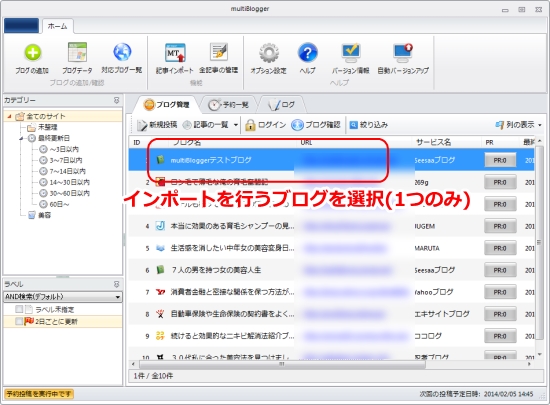Pin the ラベル panel

pos(117,284)
